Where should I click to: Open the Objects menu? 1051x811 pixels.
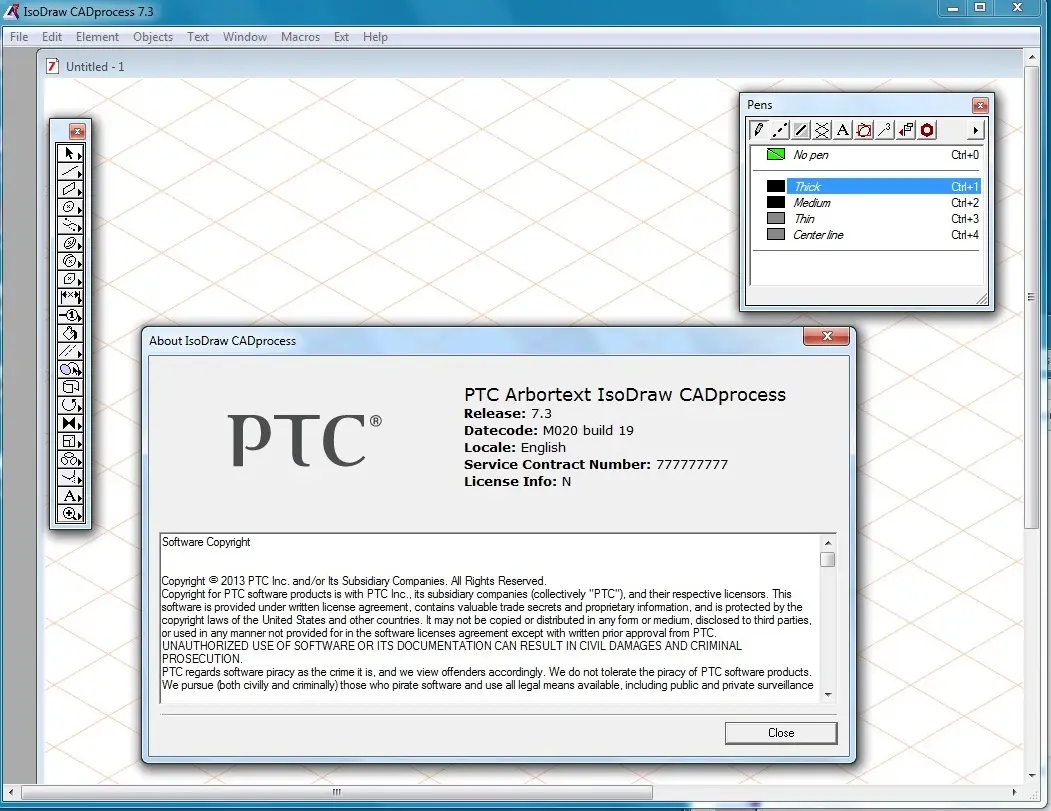click(x=153, y=37)
